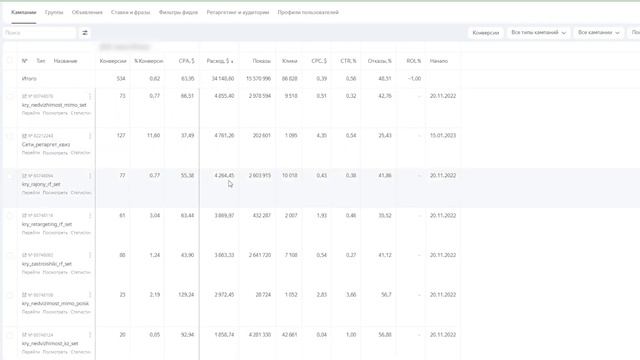Click campaign type icon of kry_nedvizhimost_mimo_poisk
The width and height of the screenshot is (640, 360).
click(24, 295)
